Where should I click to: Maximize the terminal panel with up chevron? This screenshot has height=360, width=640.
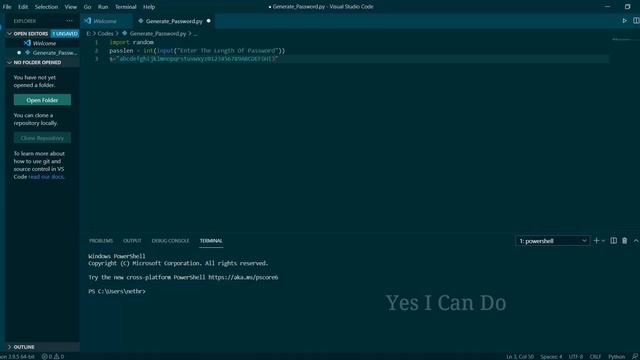(x=636, y=241)
